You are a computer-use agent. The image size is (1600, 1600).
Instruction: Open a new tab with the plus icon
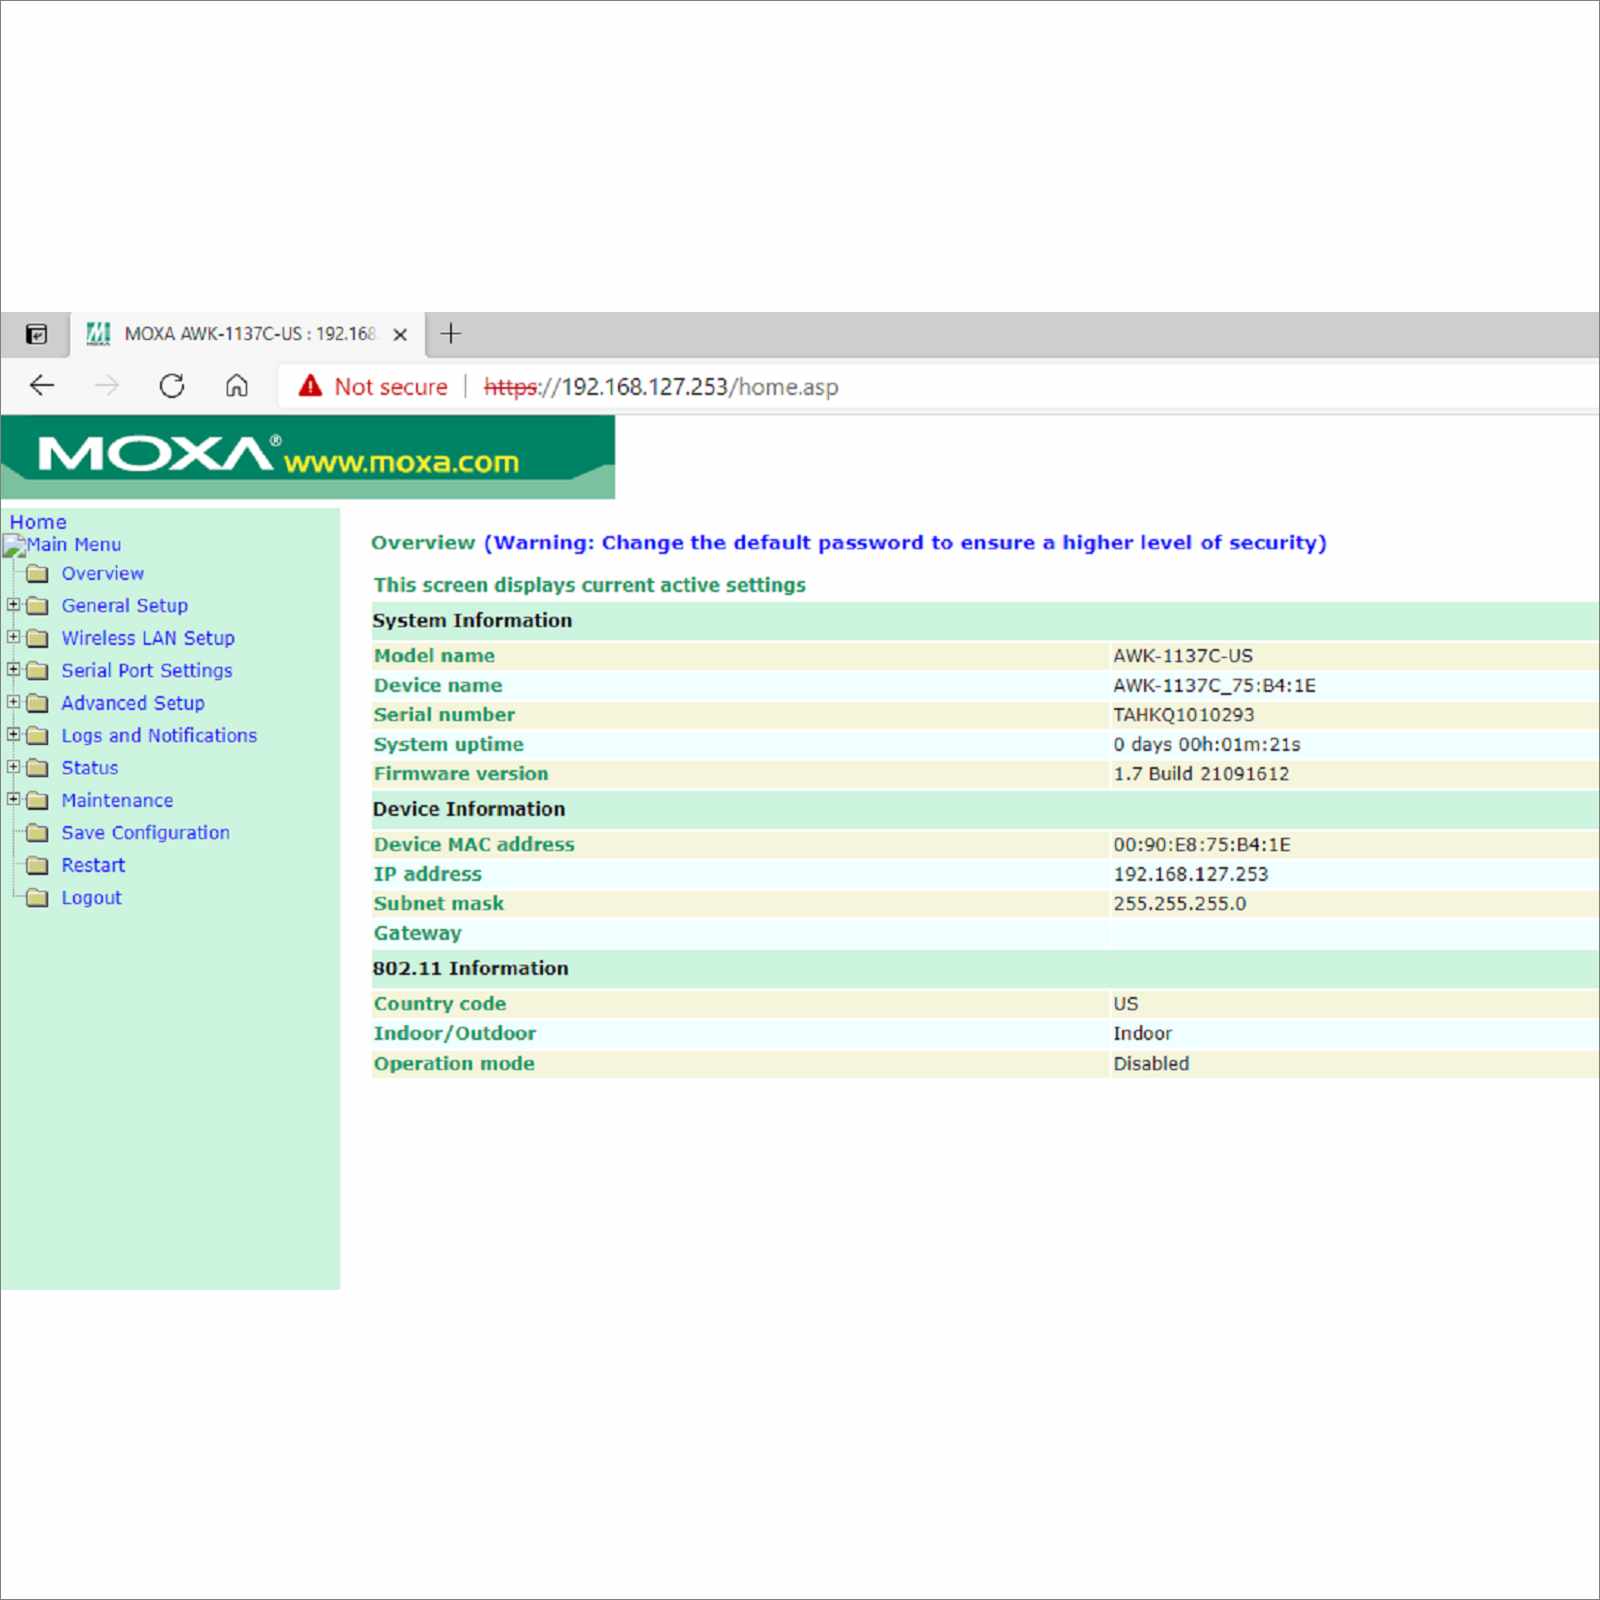[x=451, y=333]
